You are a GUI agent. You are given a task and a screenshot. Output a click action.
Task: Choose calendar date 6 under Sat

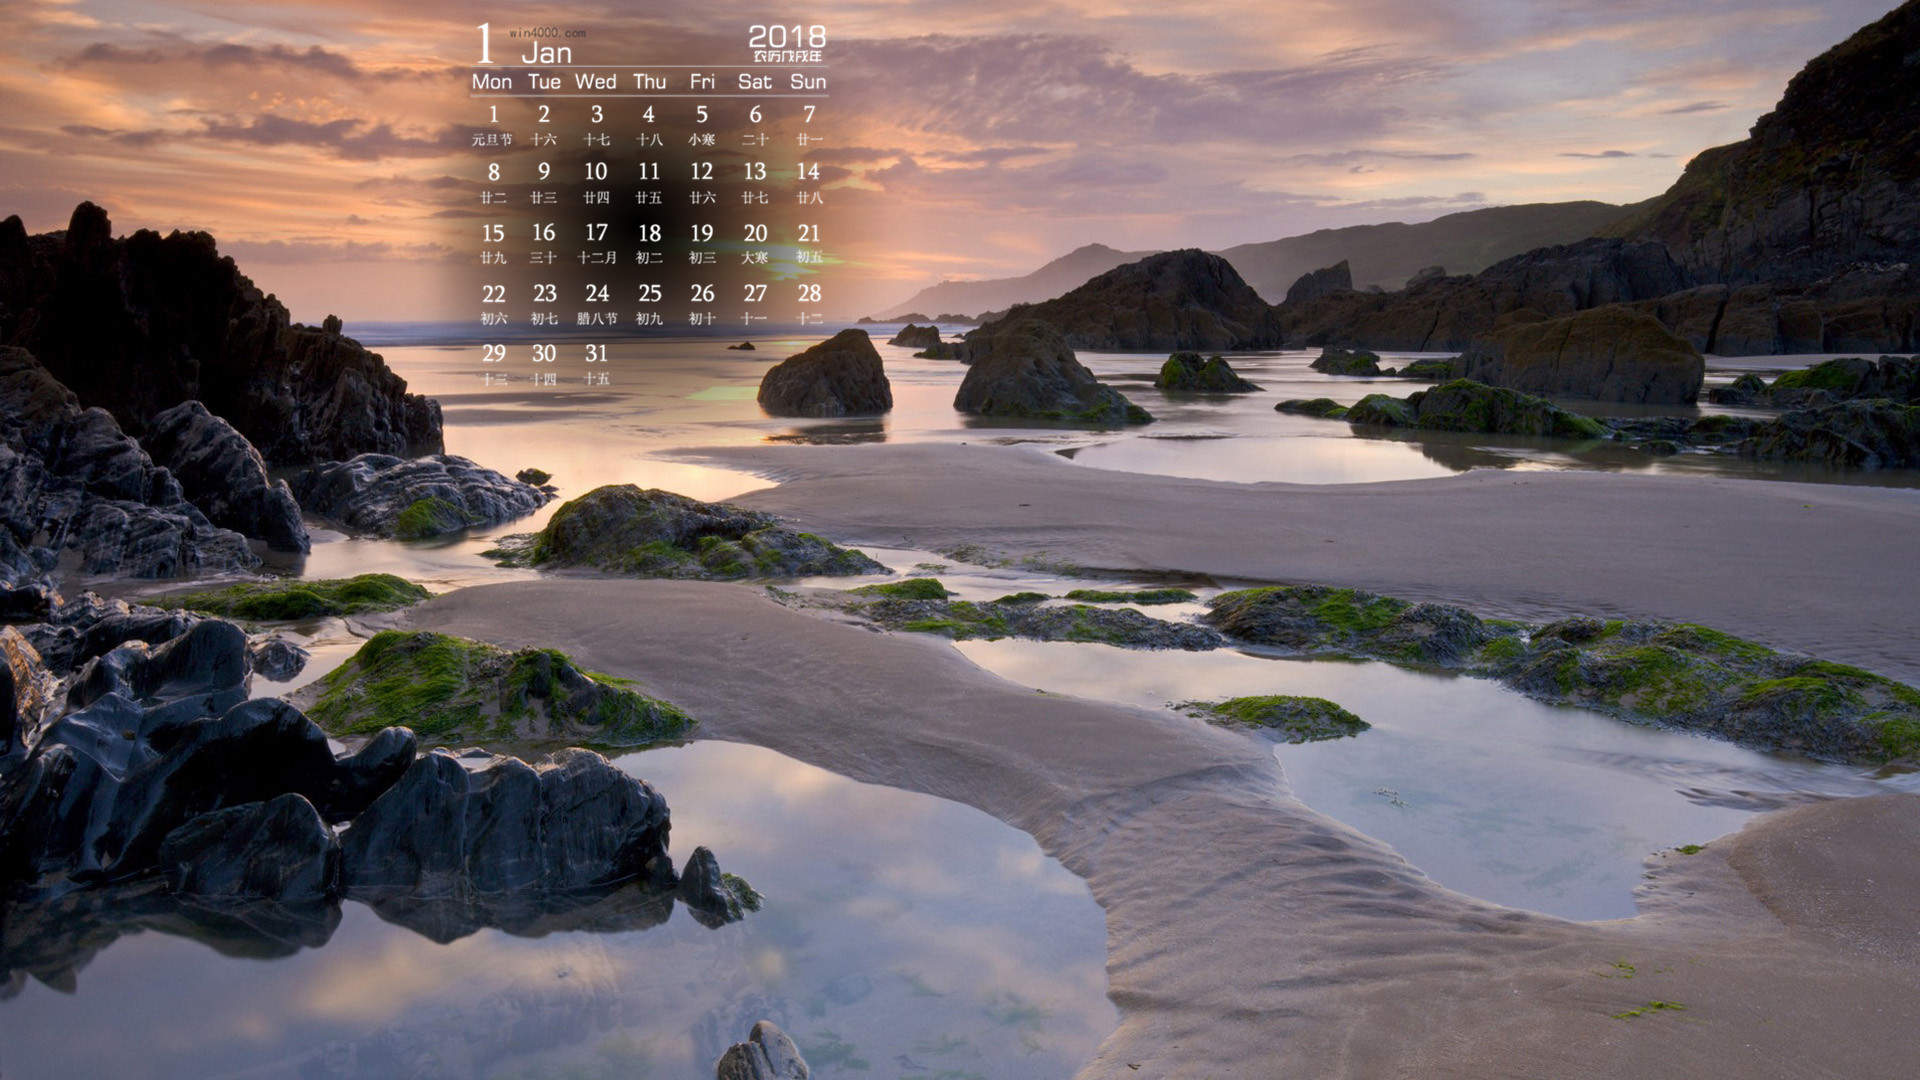click(755, 115)
